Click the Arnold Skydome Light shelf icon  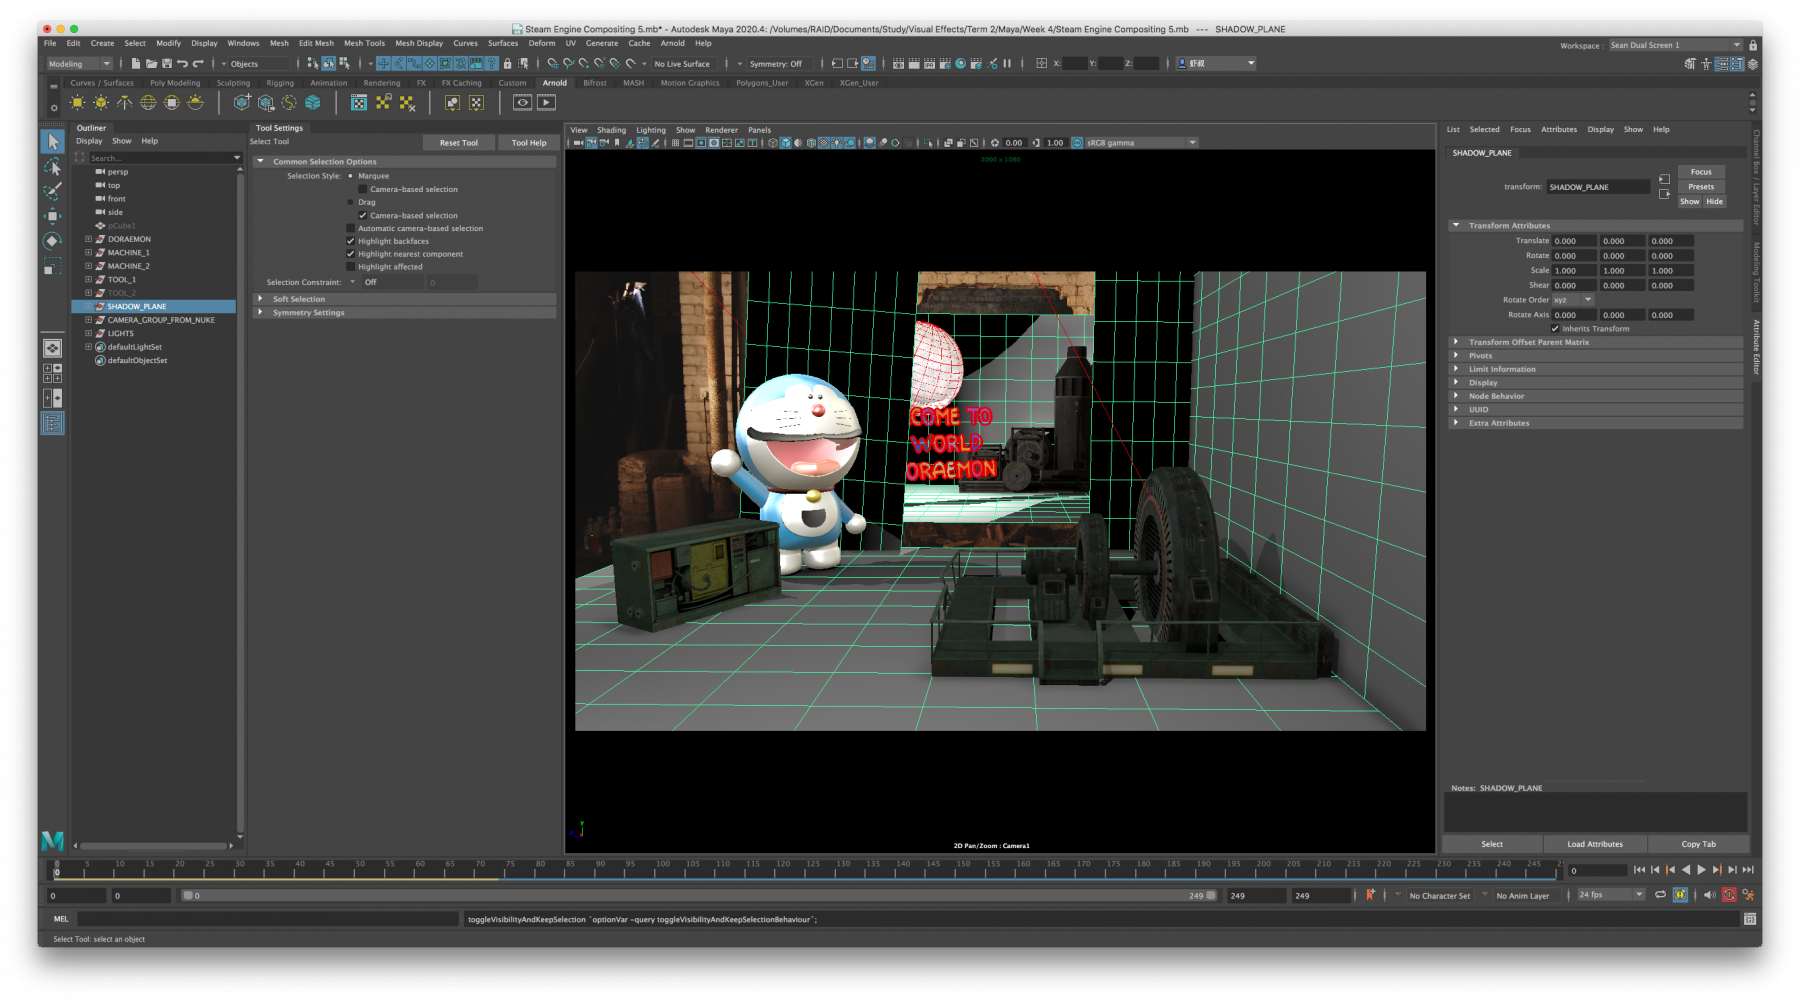148,102
